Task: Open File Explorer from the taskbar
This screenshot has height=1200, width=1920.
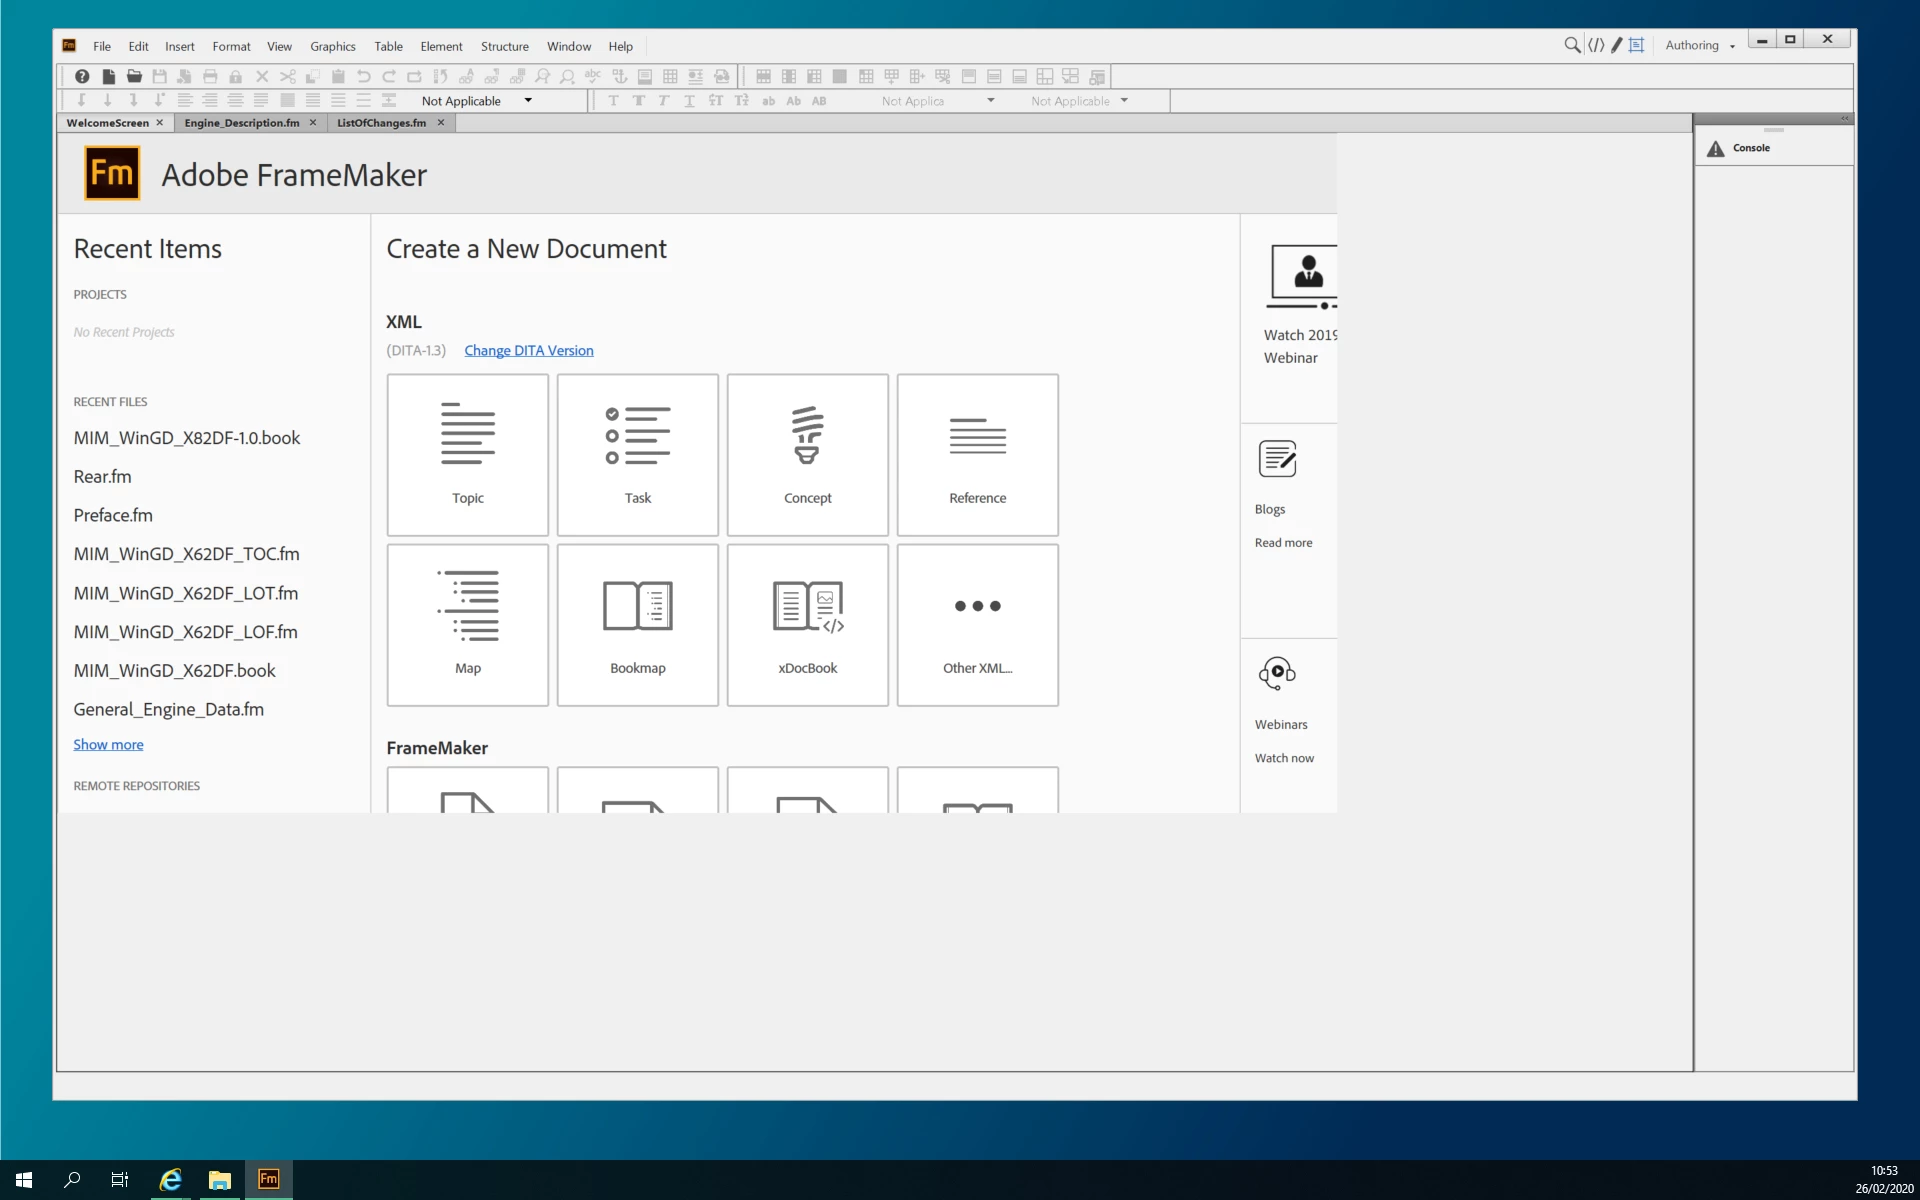Action: pos(219,1179)
